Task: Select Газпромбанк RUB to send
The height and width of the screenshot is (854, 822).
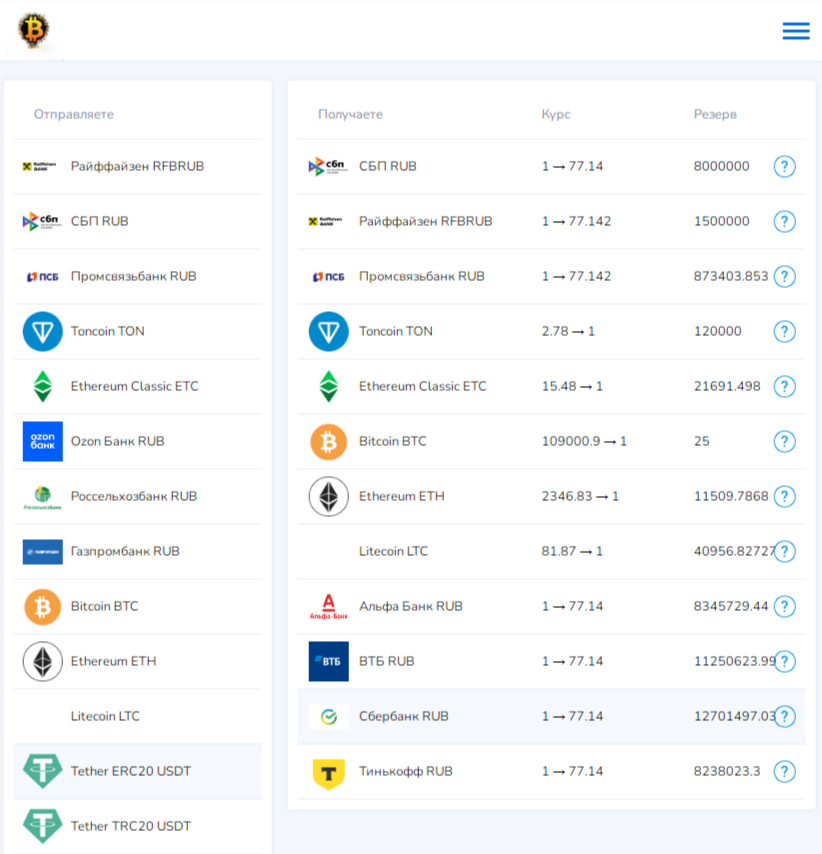Action: tap(137, 551)
